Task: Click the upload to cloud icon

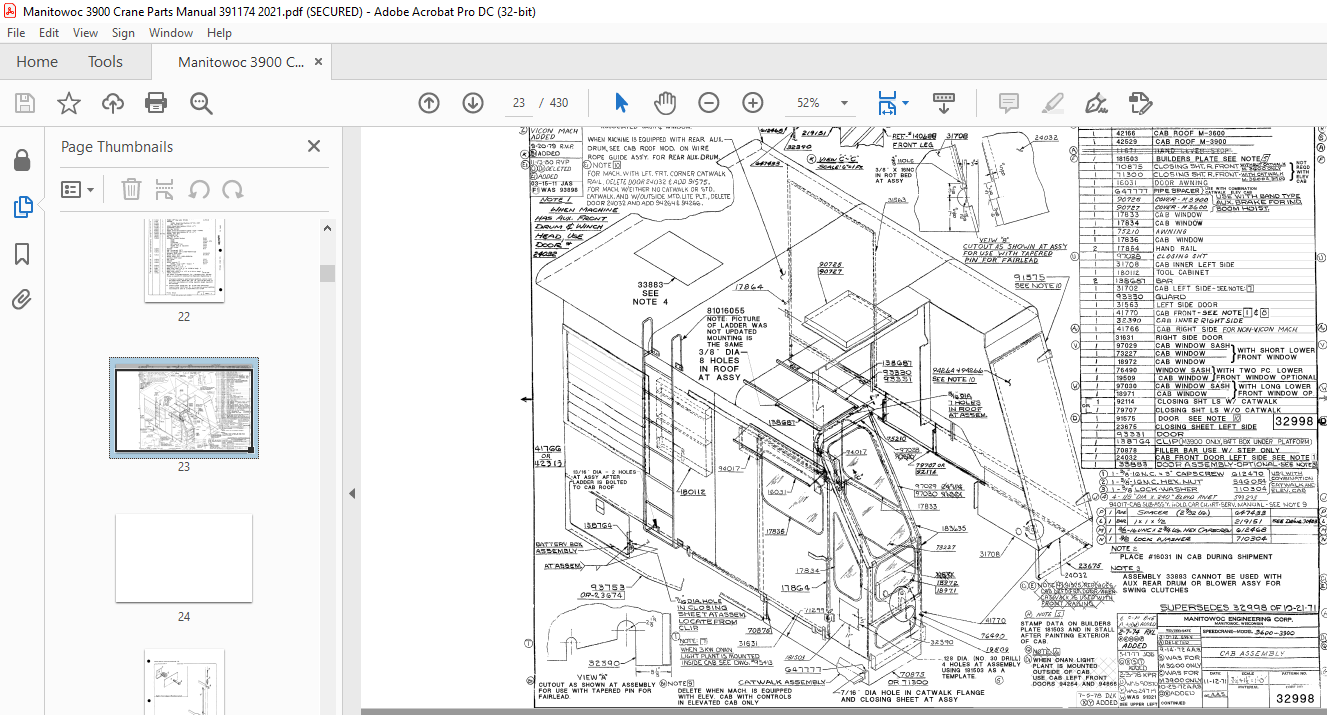Action: [x=113, y=103]
